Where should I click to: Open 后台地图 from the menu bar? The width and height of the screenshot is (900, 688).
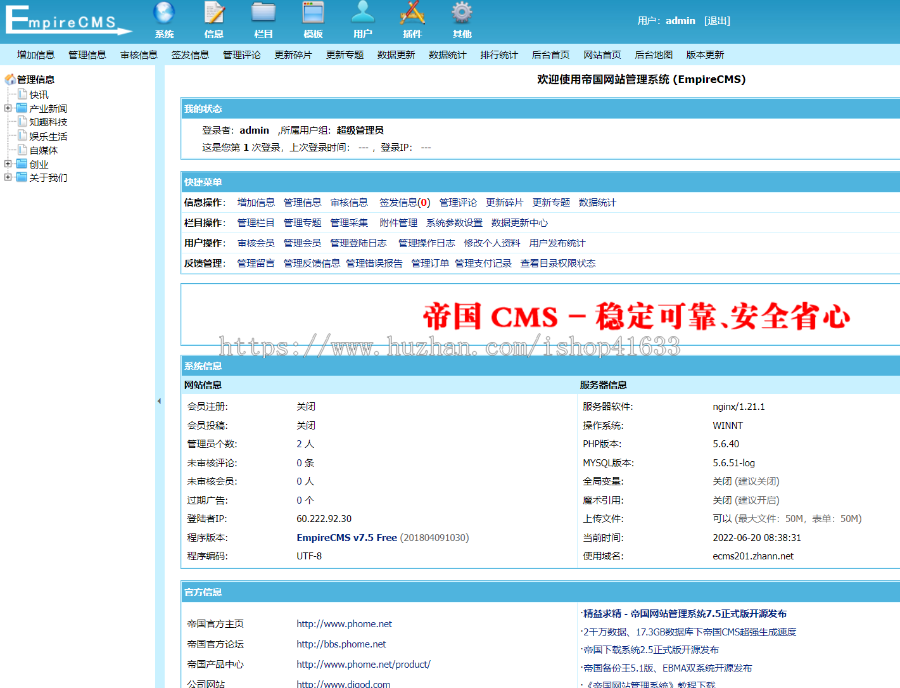point(654,55)
